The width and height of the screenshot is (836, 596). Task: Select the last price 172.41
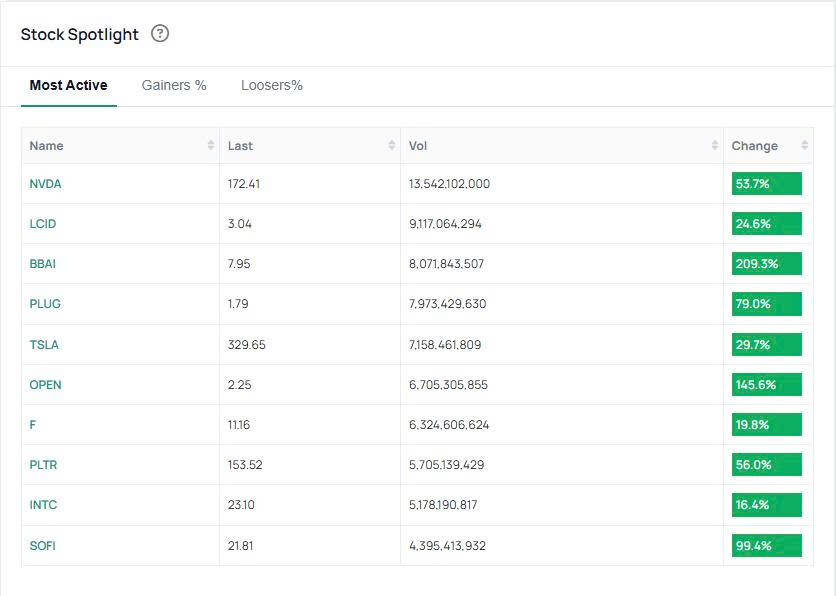pyautogui.click(x=244, y=184)
